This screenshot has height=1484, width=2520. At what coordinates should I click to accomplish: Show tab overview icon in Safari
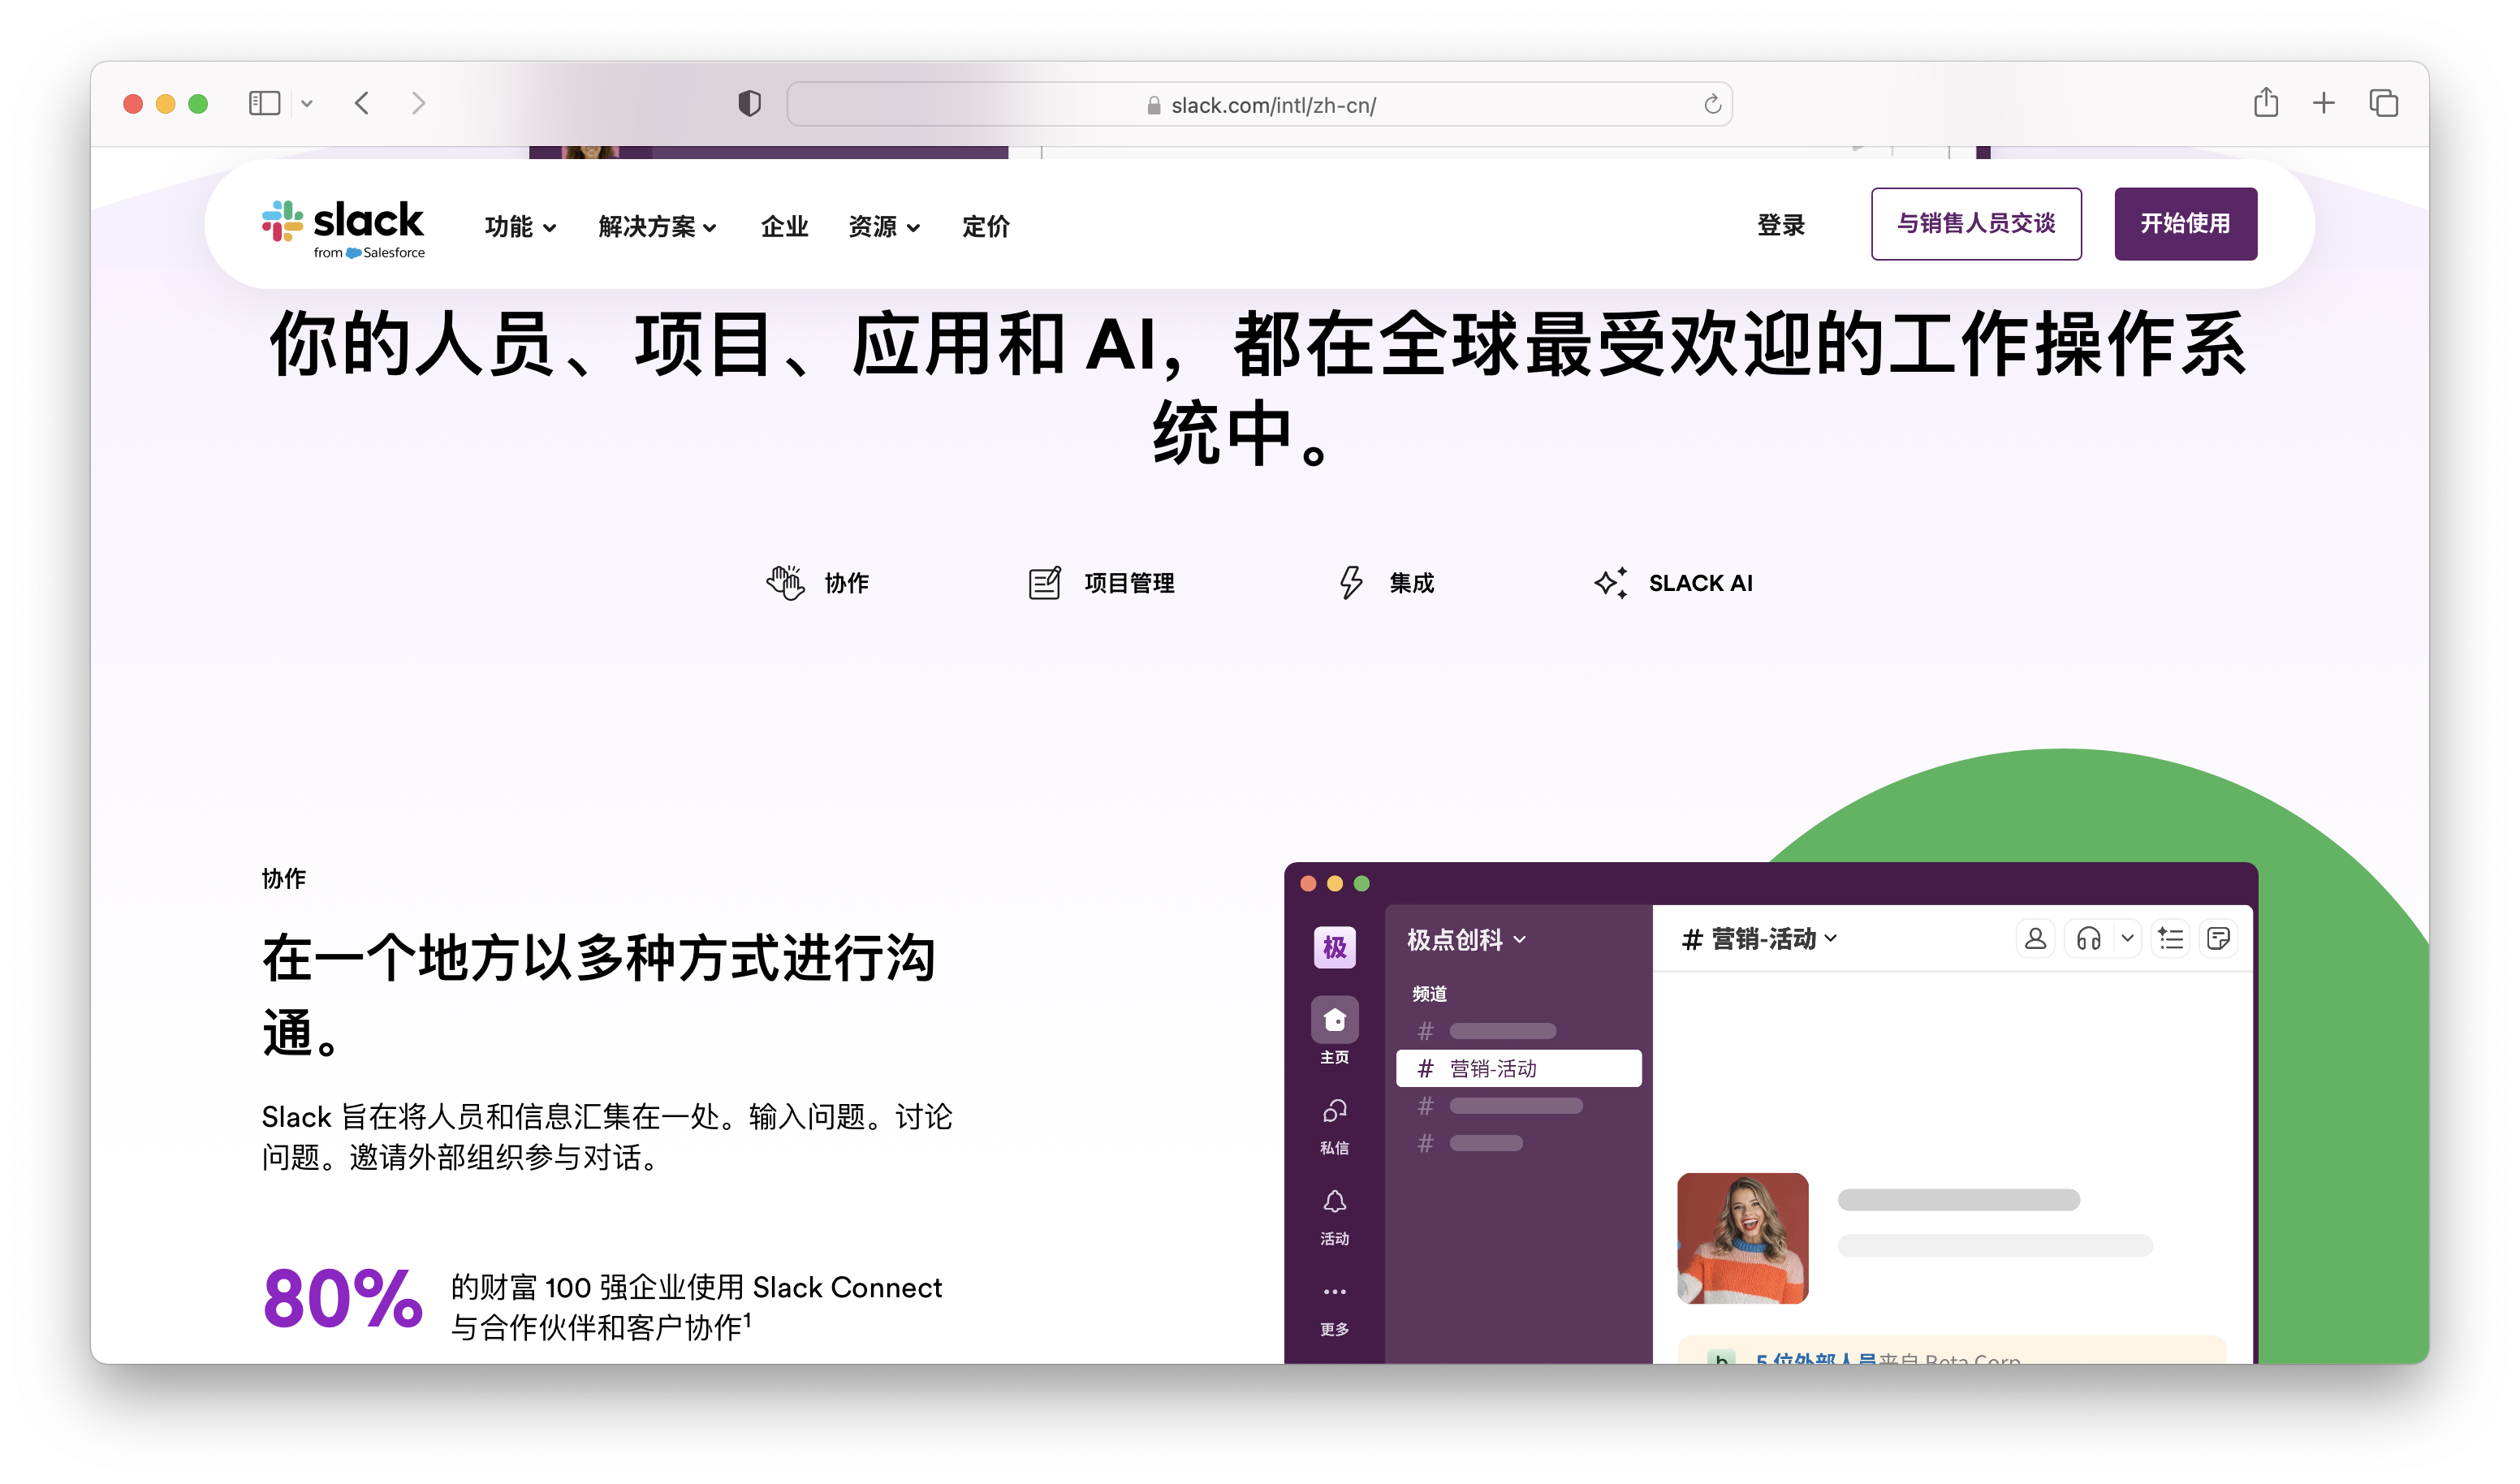click(x=2383, y=103)
